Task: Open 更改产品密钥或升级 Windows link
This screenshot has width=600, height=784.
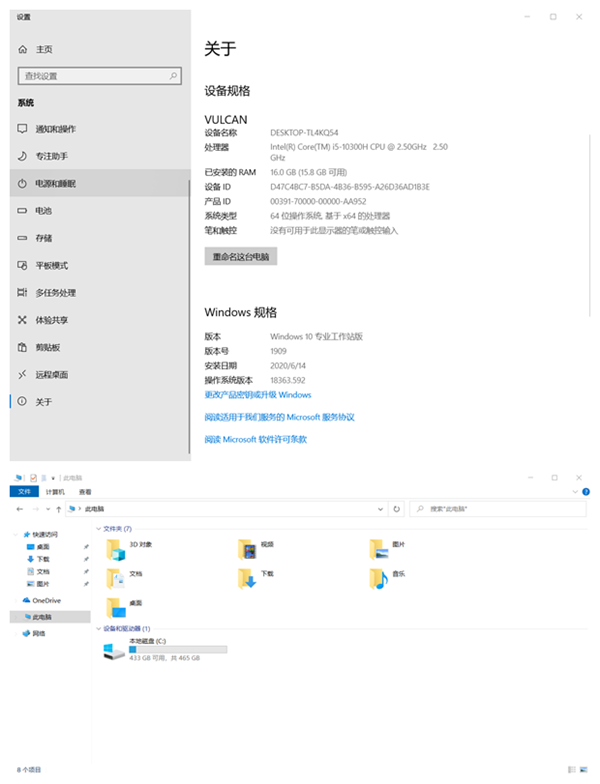Action: tap(258, 395)
